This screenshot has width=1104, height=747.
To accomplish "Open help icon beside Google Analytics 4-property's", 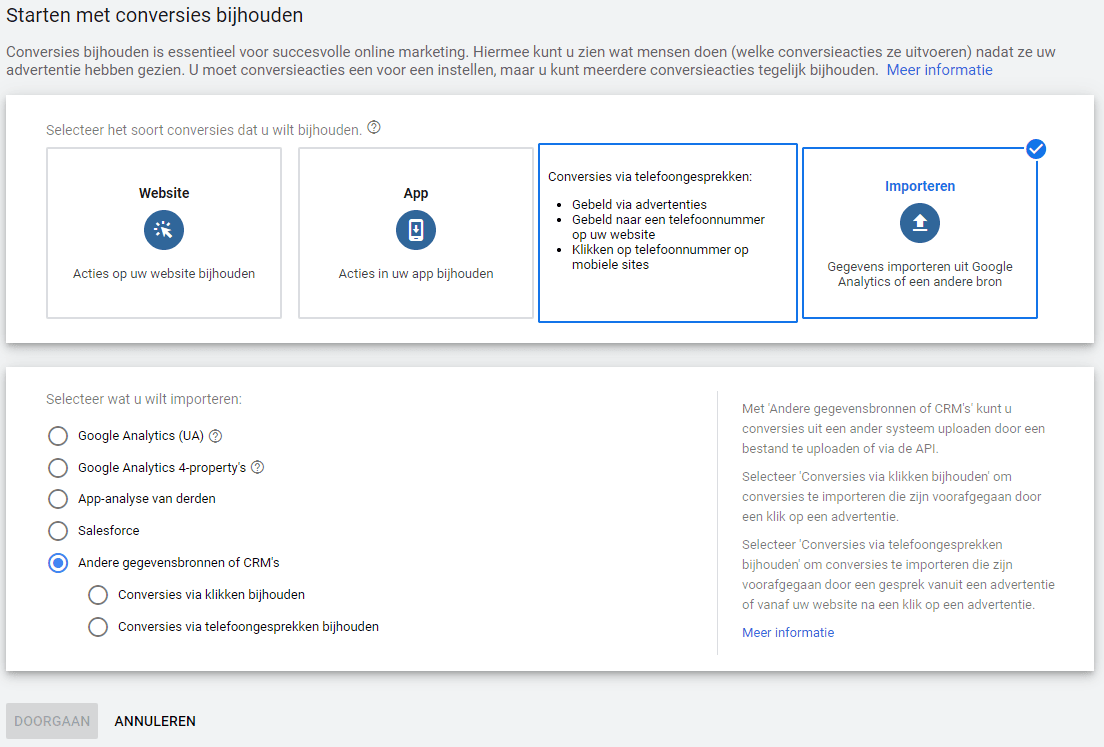I will (258, 467).
